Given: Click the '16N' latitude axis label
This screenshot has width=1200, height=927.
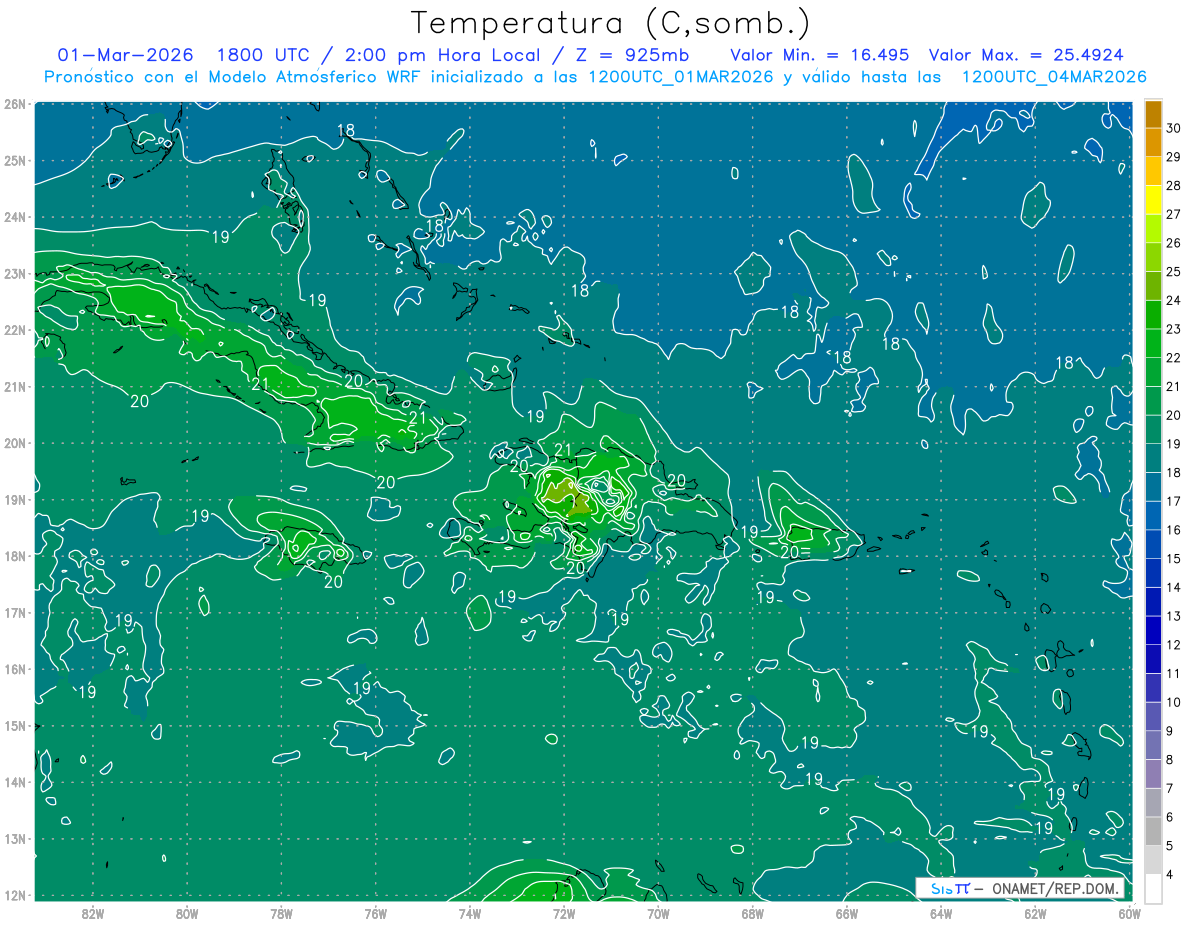Looking at the screenshot, I should (14, 669).
